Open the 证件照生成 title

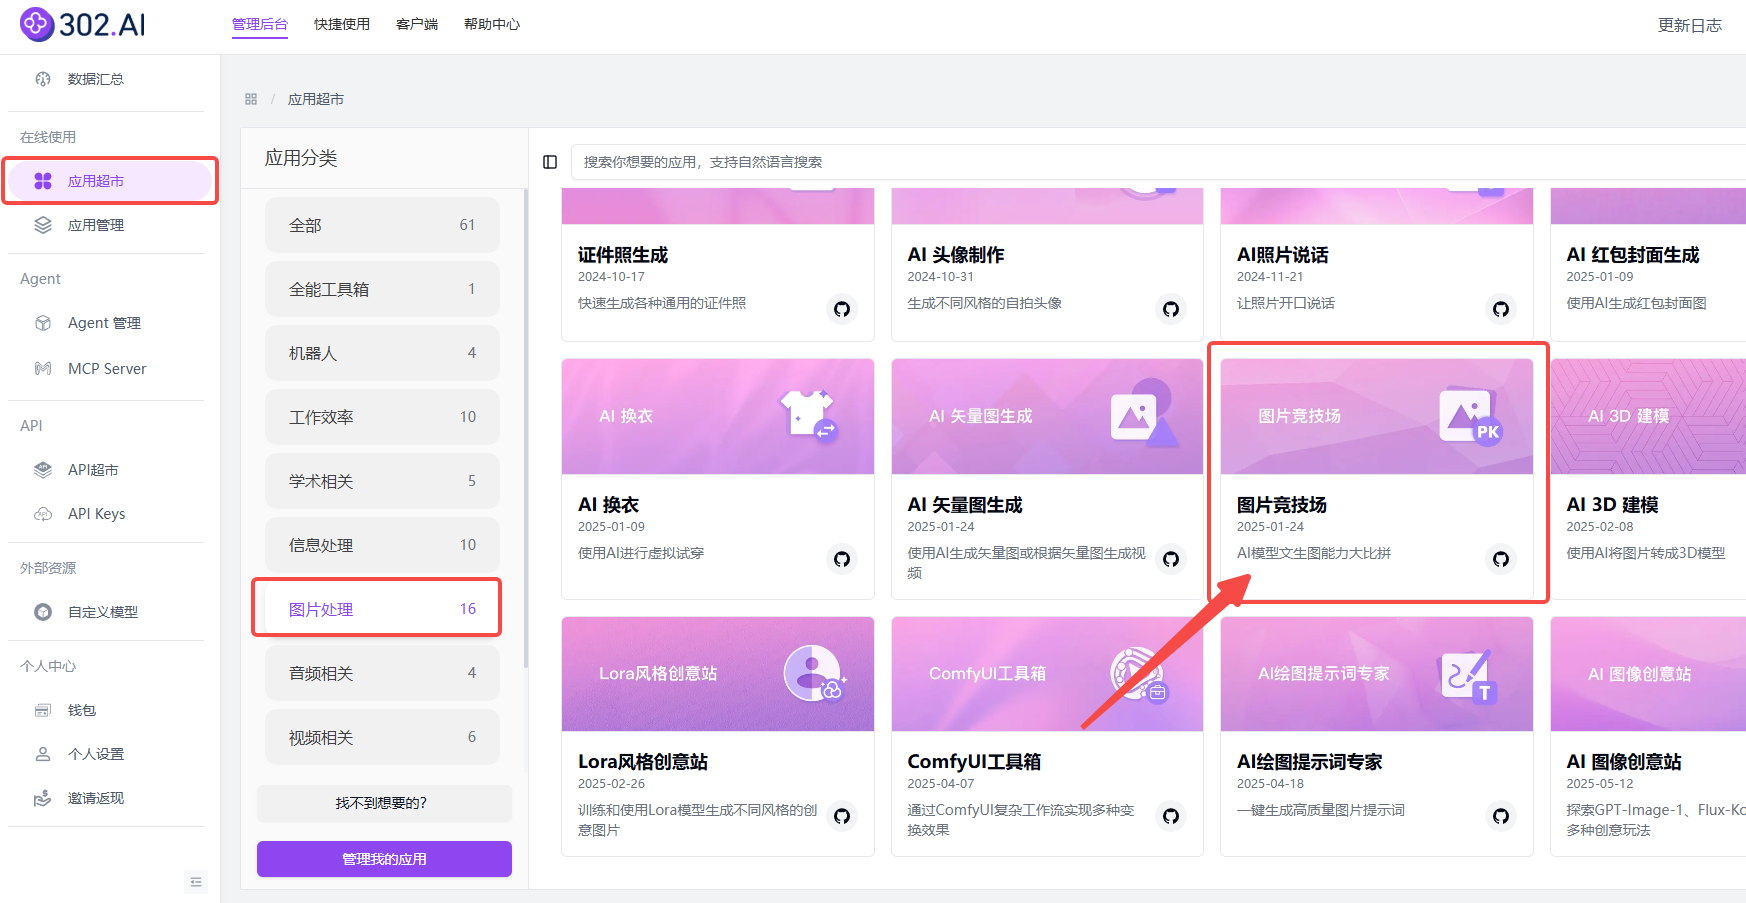click(x=623, y=255)
